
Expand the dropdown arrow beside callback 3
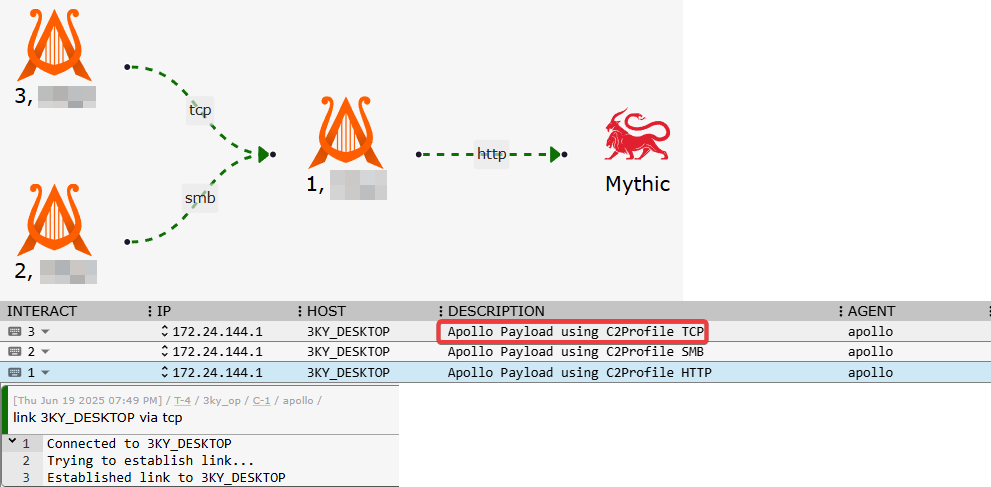pyautogui.click(x=45, y=332)
